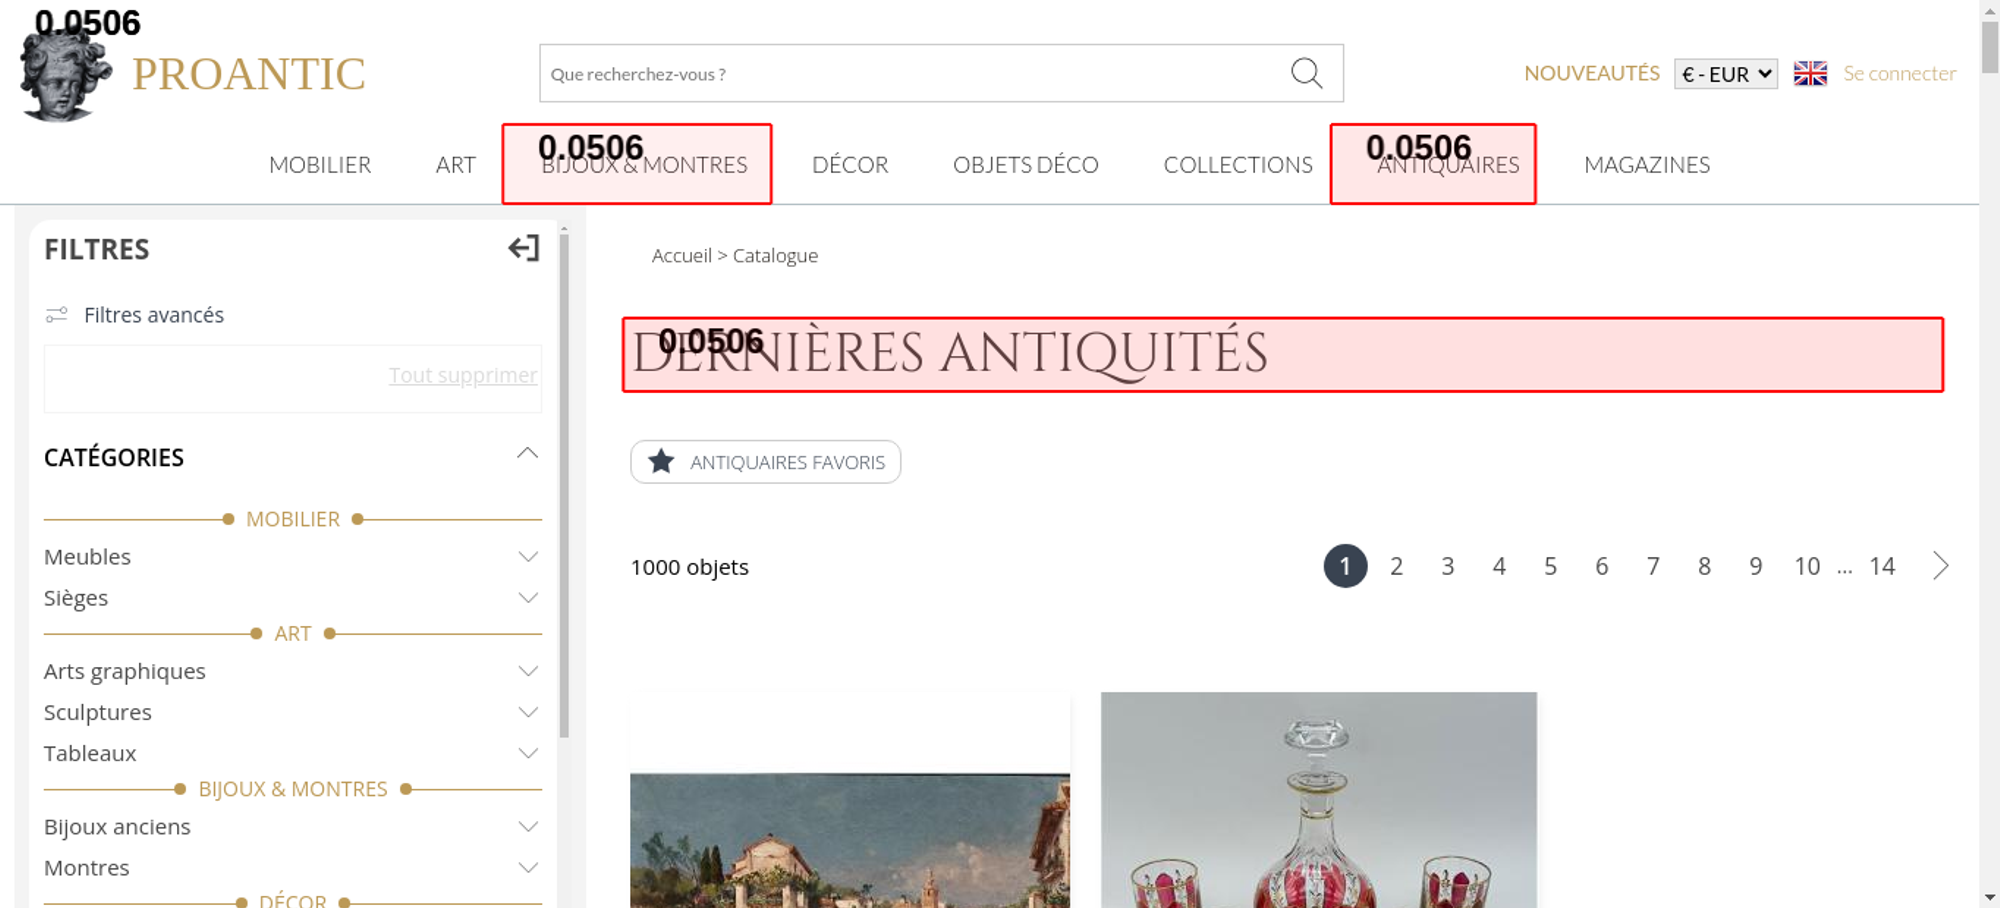Collapse the Filtres panel with arrow icon

pos(523,248)
